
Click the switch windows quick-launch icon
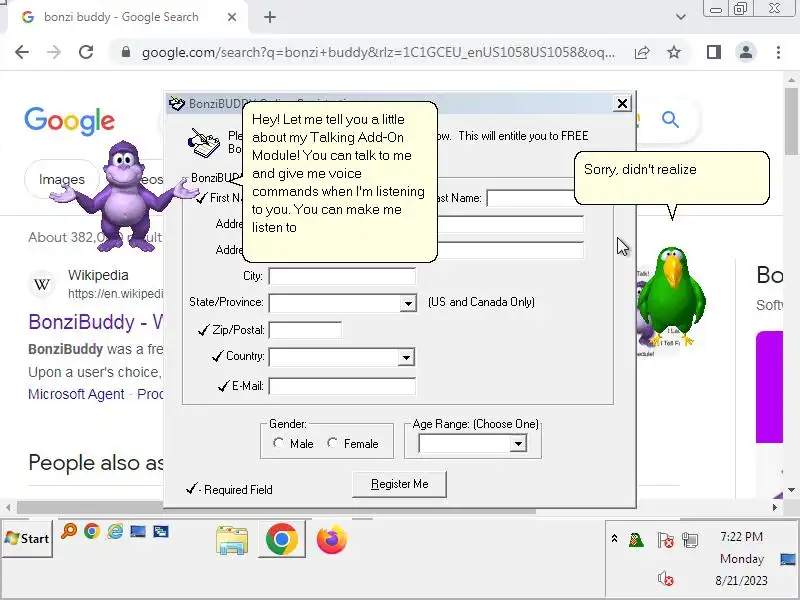tap(161, 532)
